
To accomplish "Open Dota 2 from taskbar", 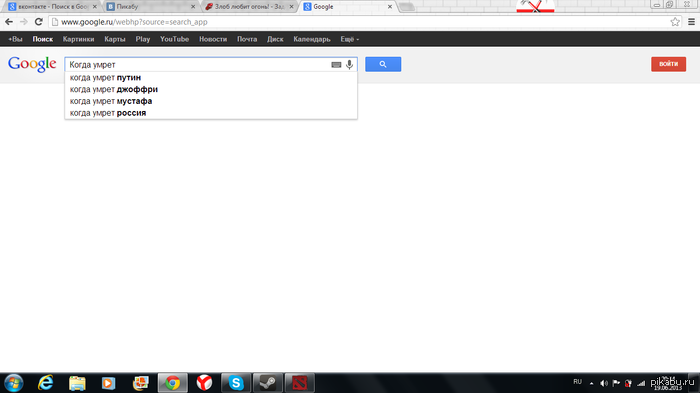I will point(300,383).
